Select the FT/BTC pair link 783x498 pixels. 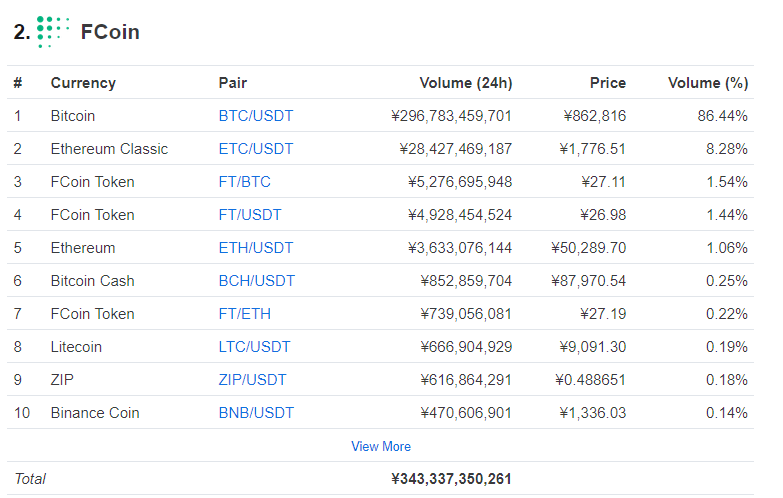(x=244, y=182)
